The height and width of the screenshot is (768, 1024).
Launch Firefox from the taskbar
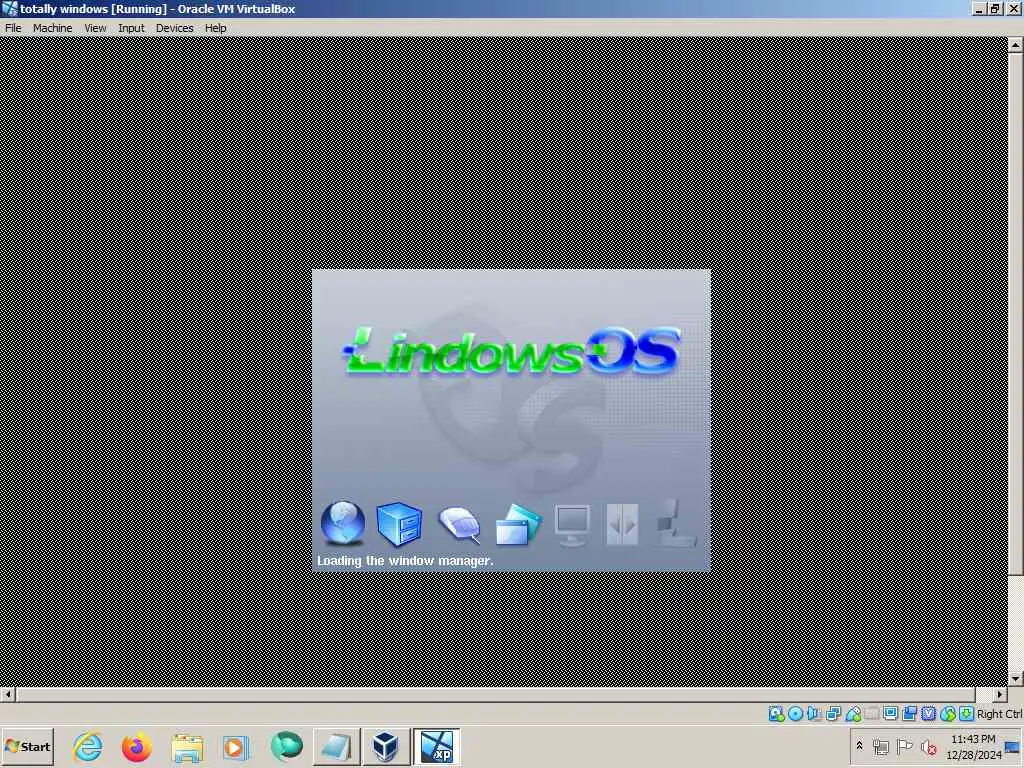(x=137, y=746)
